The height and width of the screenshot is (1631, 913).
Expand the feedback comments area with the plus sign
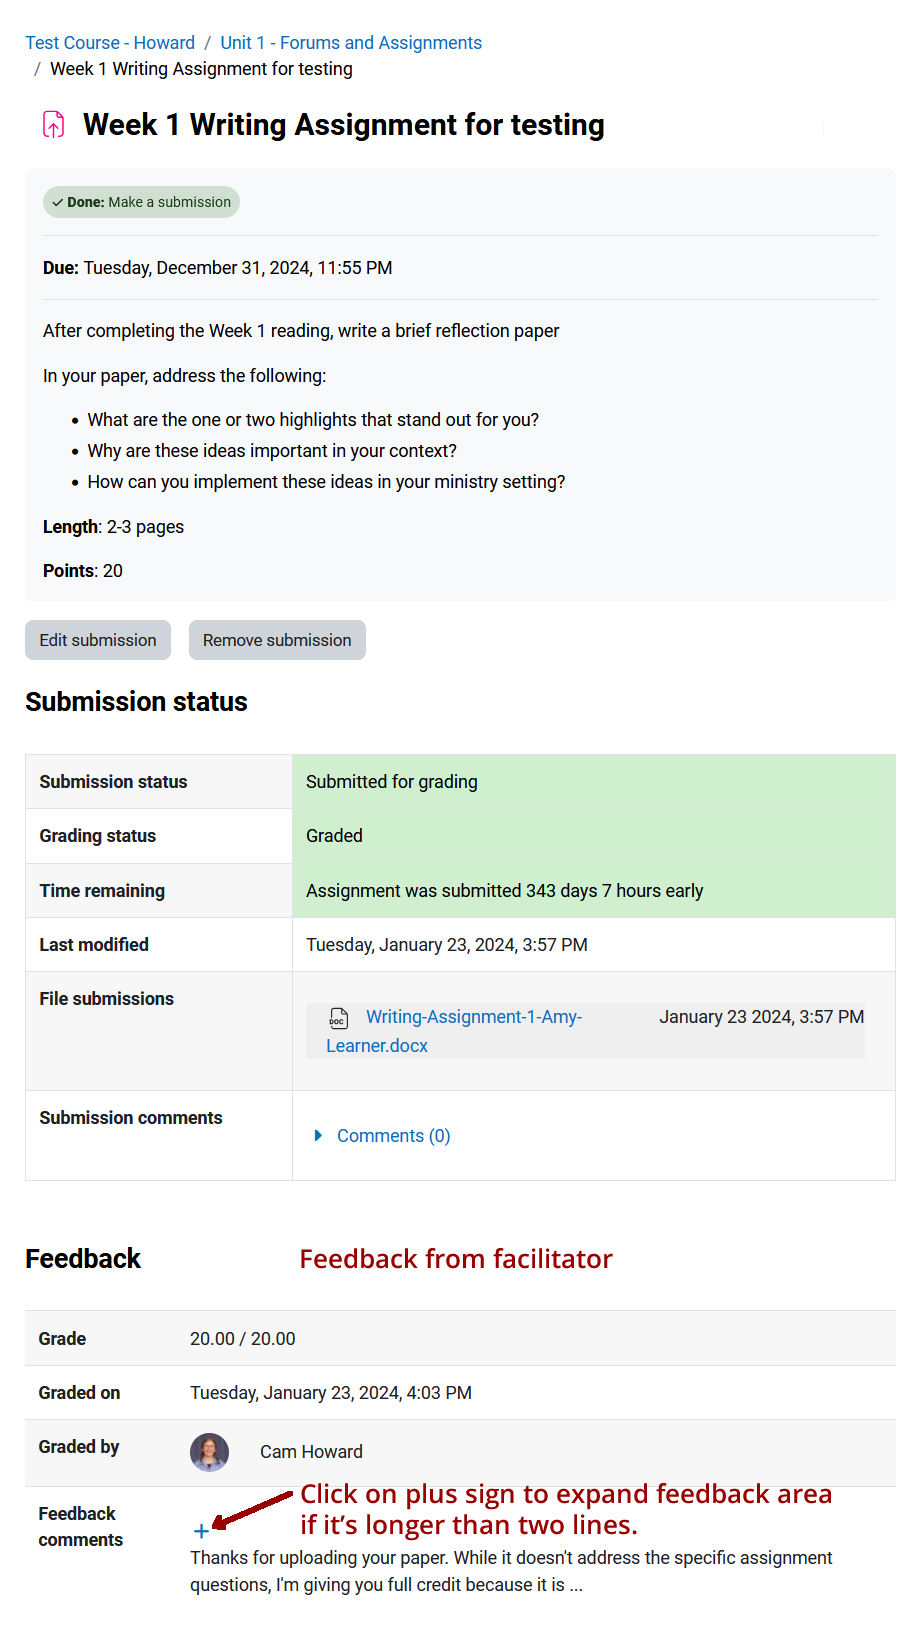click(201, 1530)
